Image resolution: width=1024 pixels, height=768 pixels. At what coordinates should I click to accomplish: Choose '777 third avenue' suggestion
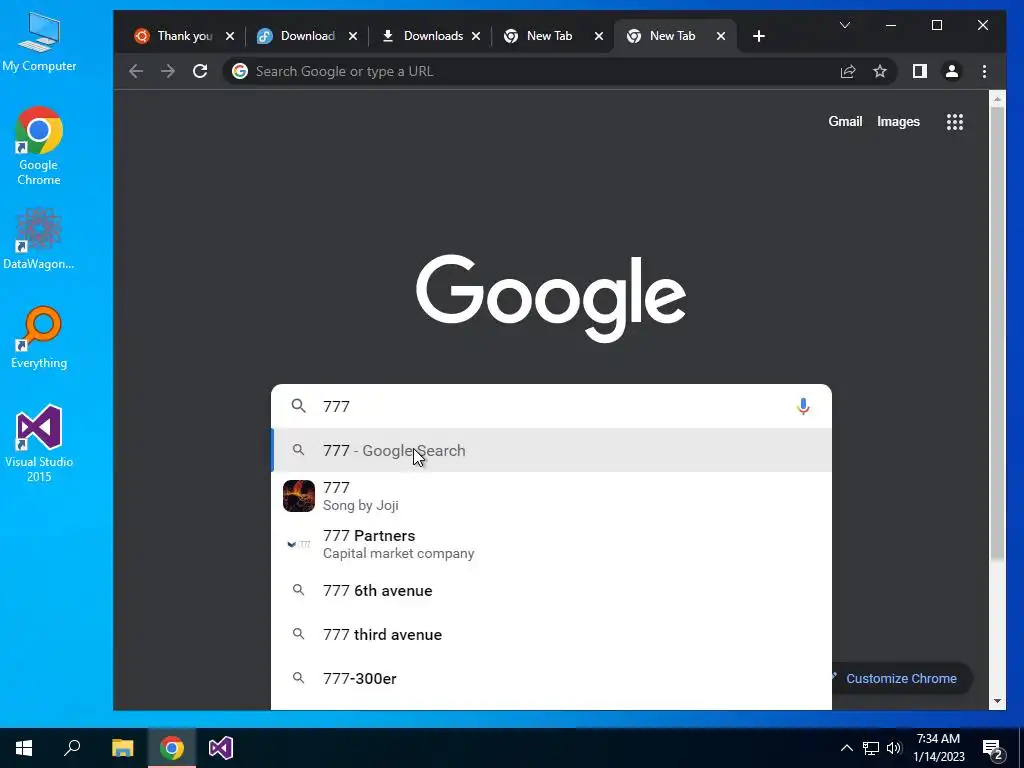coord(551,635)
